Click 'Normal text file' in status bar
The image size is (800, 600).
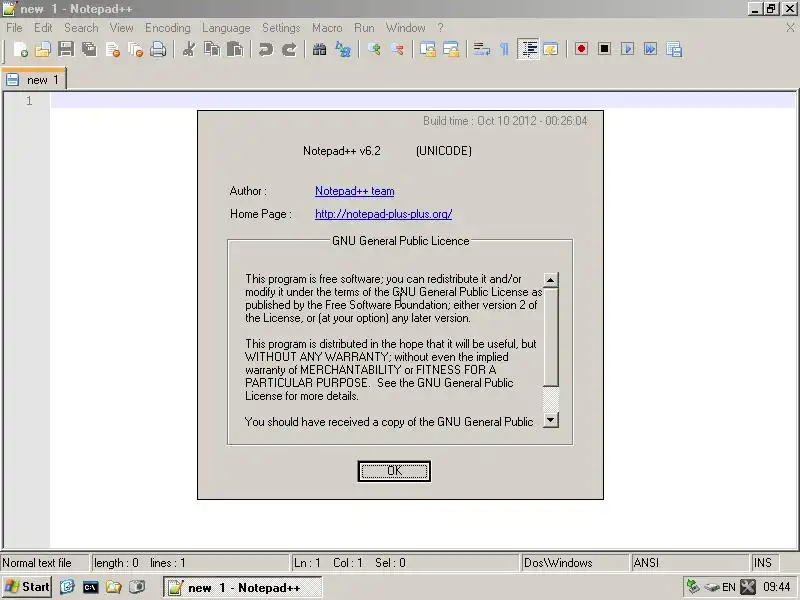coord(45,563)
